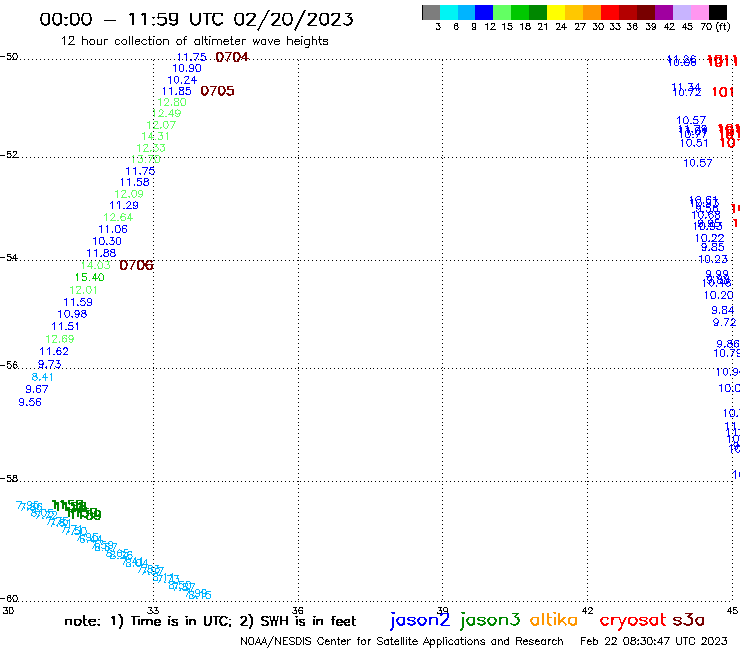Click the right-track value '10.20'

(718, 295)
